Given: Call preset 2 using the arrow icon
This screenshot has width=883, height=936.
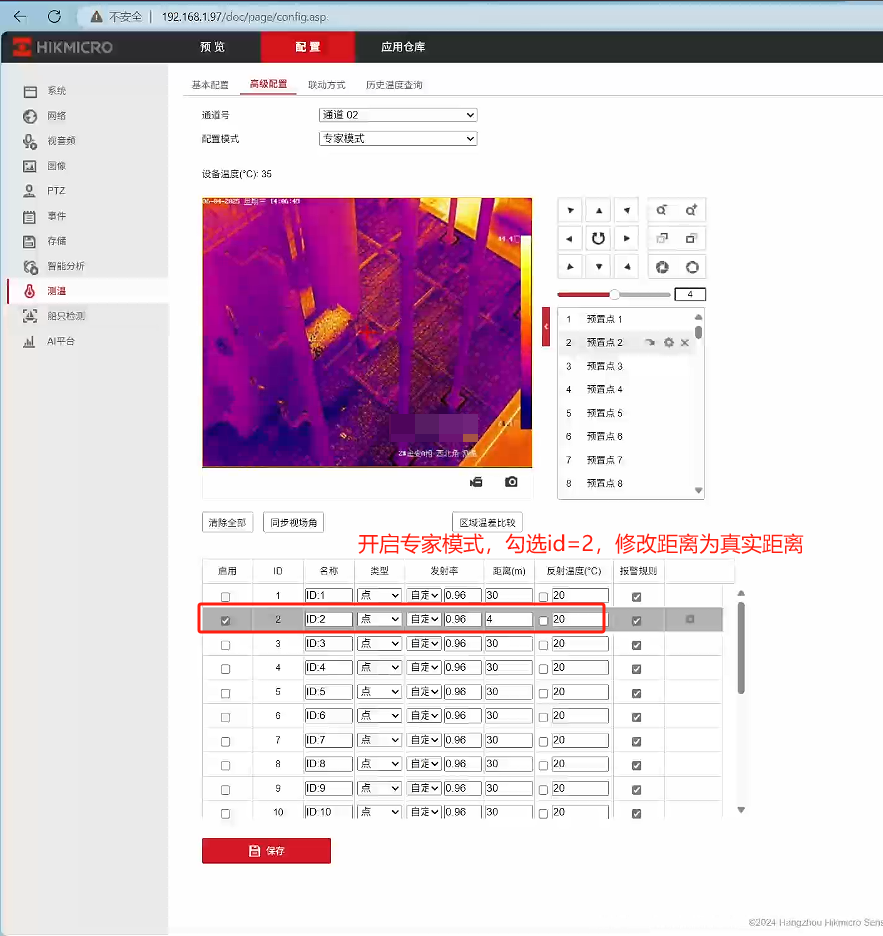Looking at the screenshot, I should point(650,343).
